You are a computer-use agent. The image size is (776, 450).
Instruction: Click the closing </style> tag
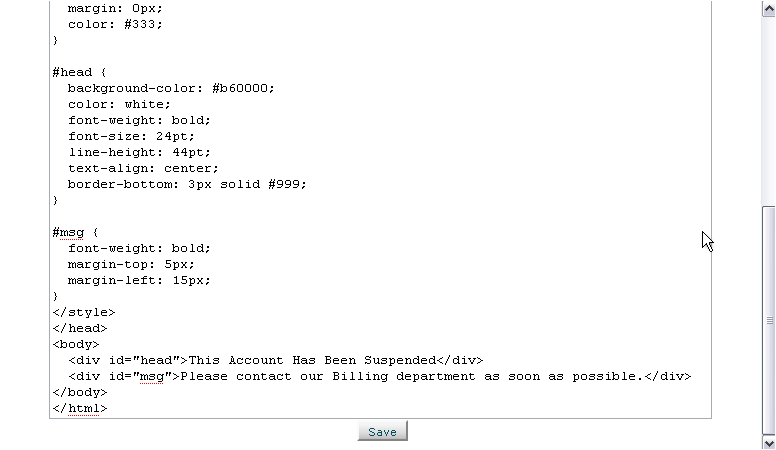[84, 312]
